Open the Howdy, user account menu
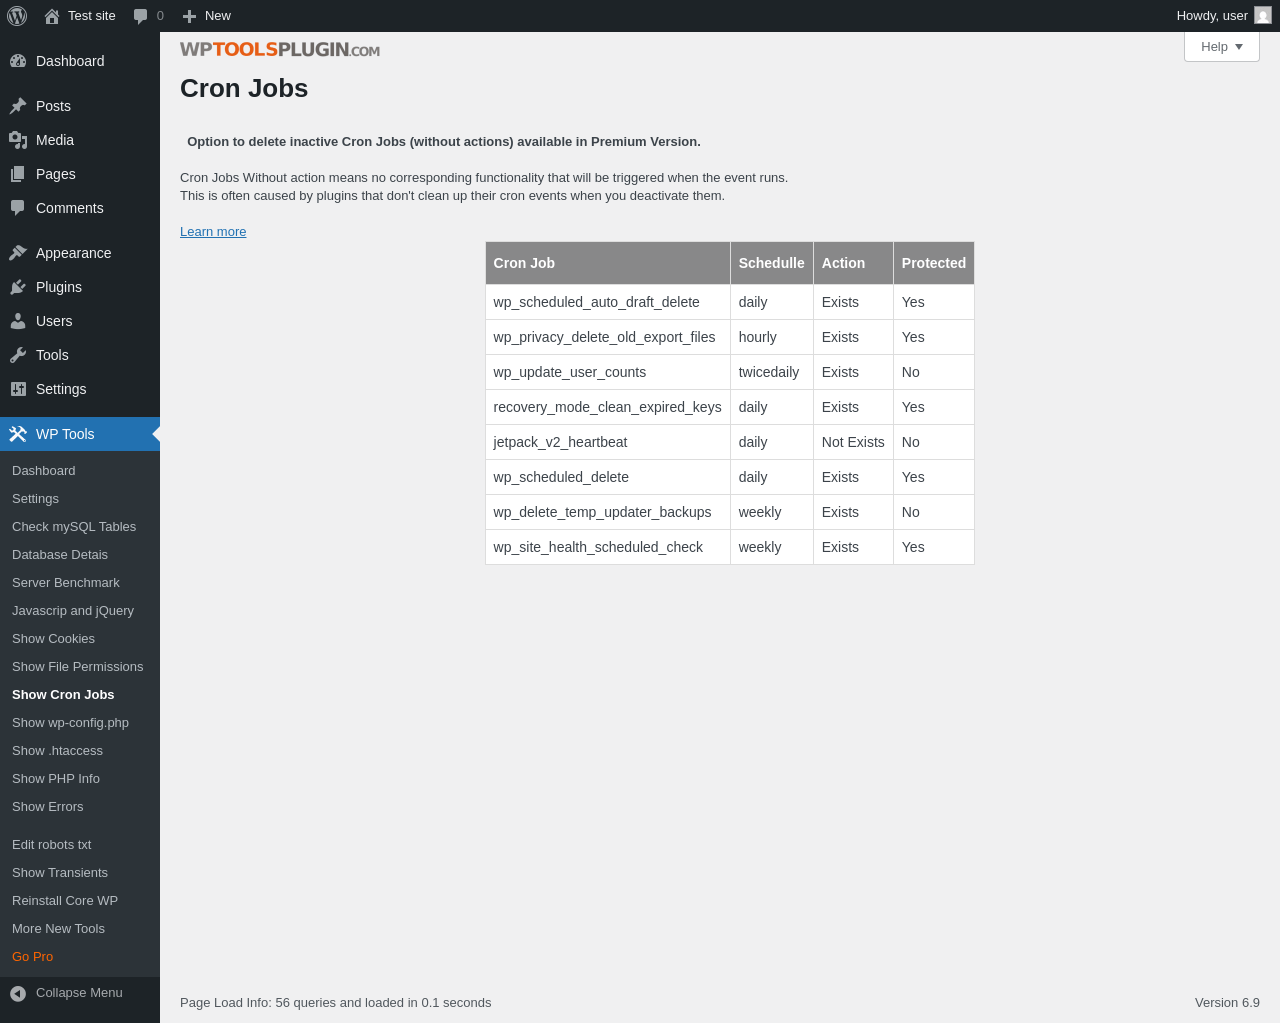Screen dimensions: 1280x1023 (x=1212, y=16)
